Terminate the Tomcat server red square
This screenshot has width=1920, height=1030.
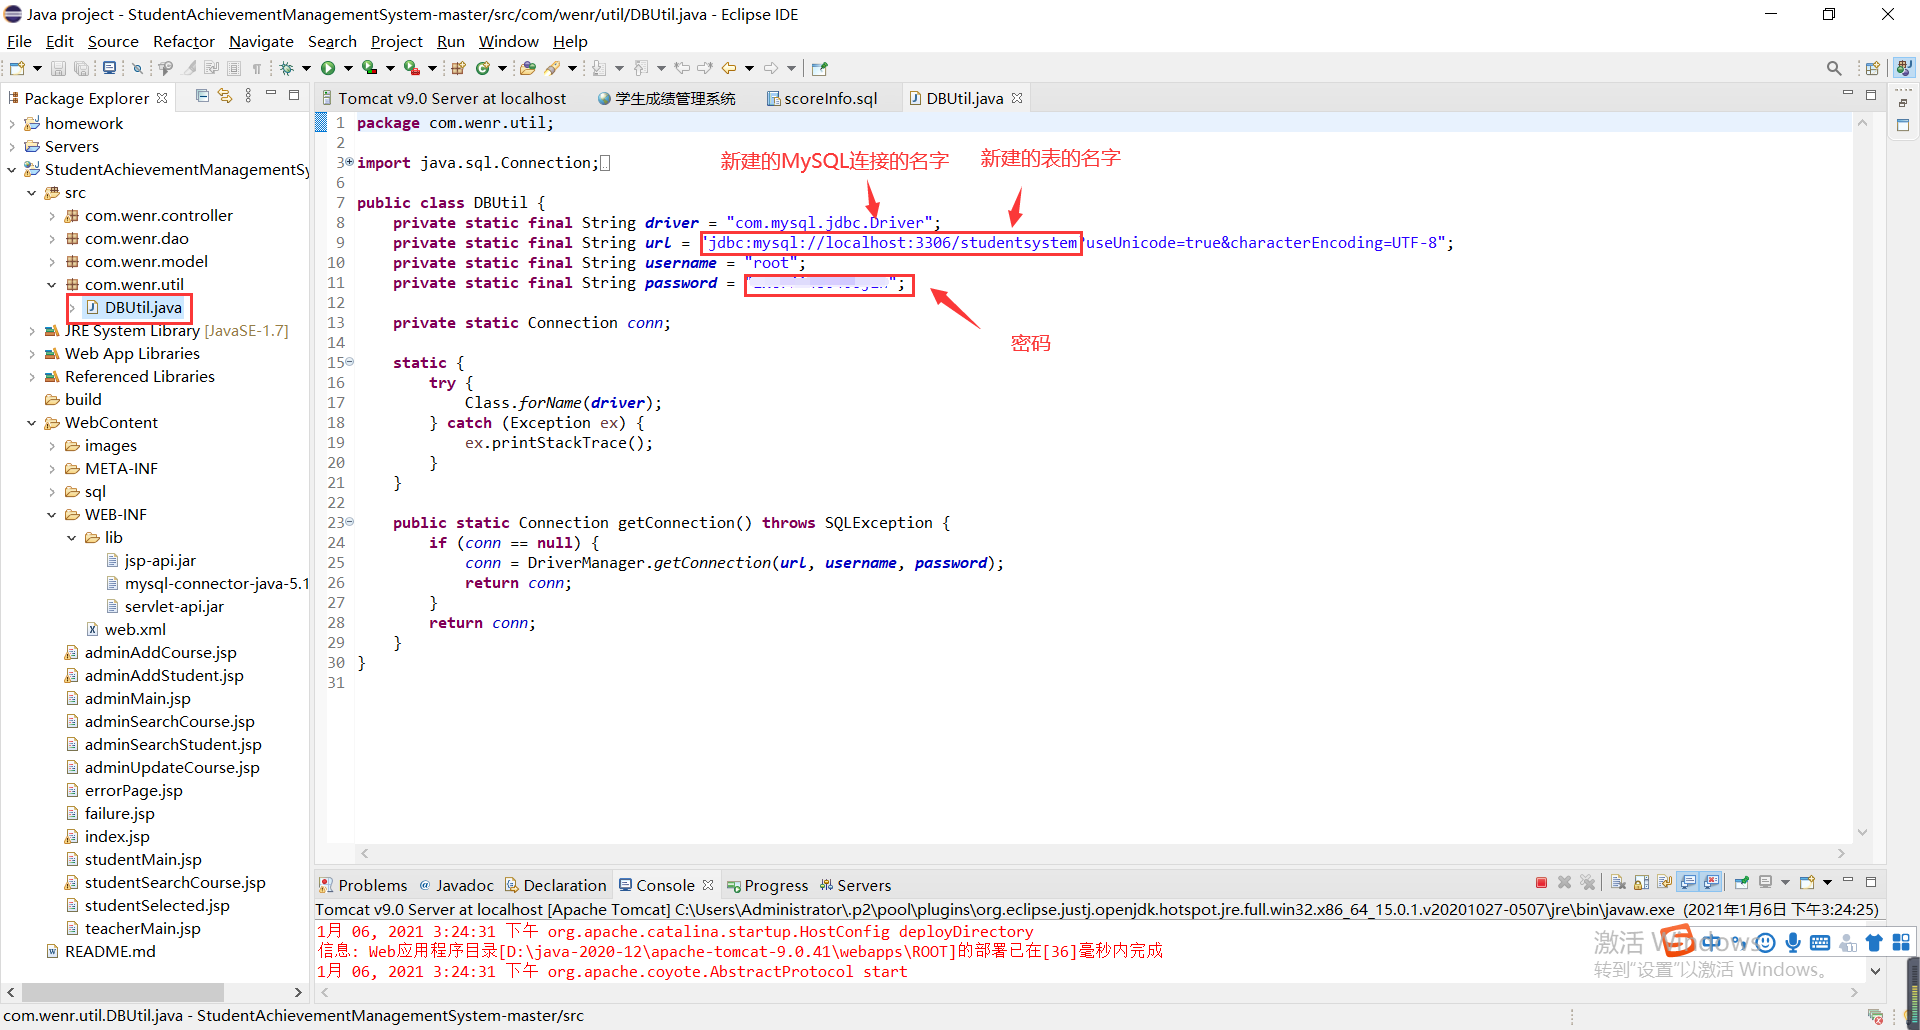(x=1541, y=882)
